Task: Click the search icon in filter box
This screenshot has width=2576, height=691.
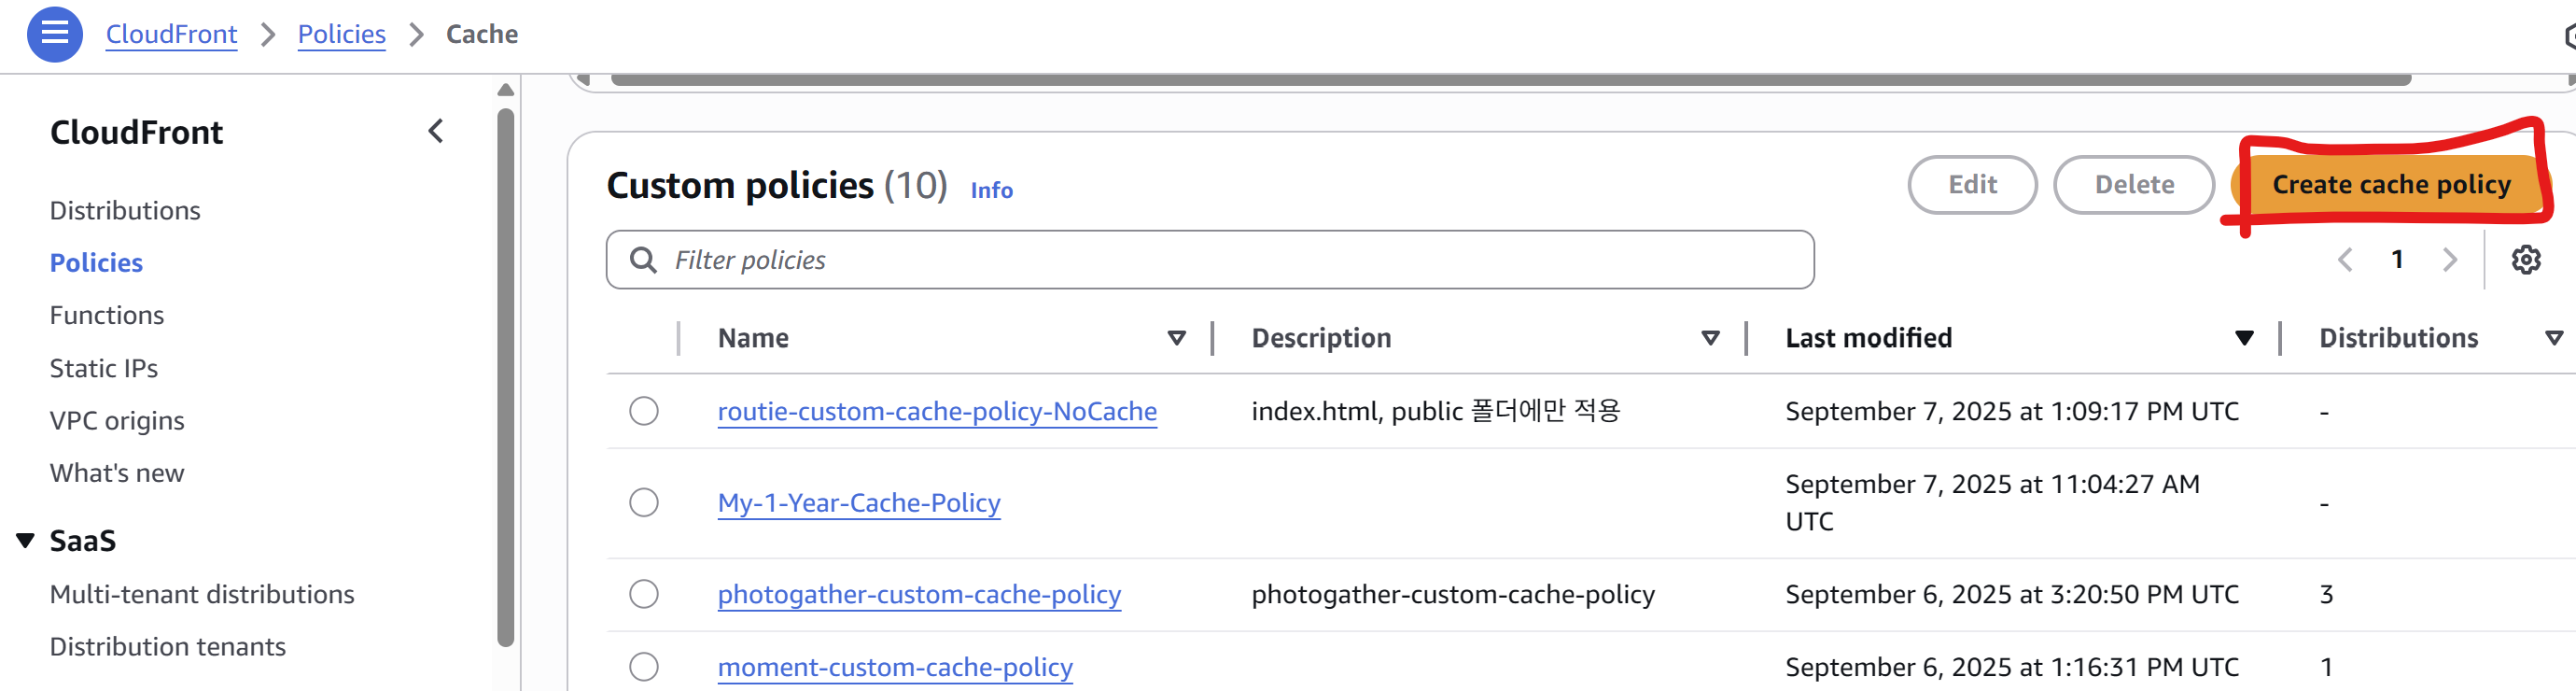Action: click(643, 260)
